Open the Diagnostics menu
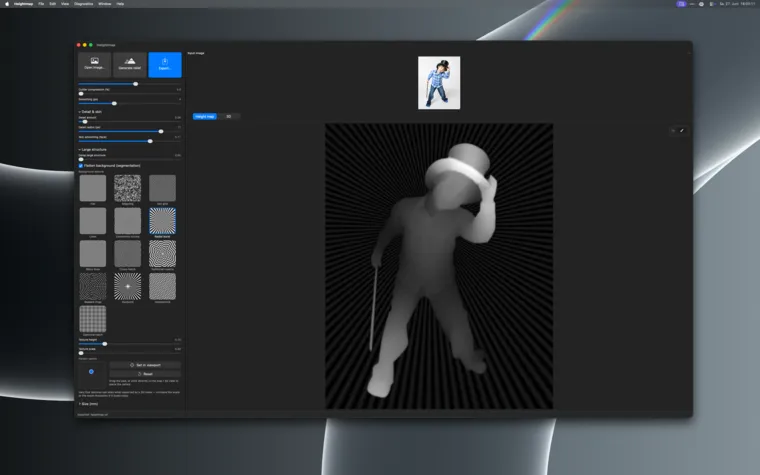 [84, 4]
